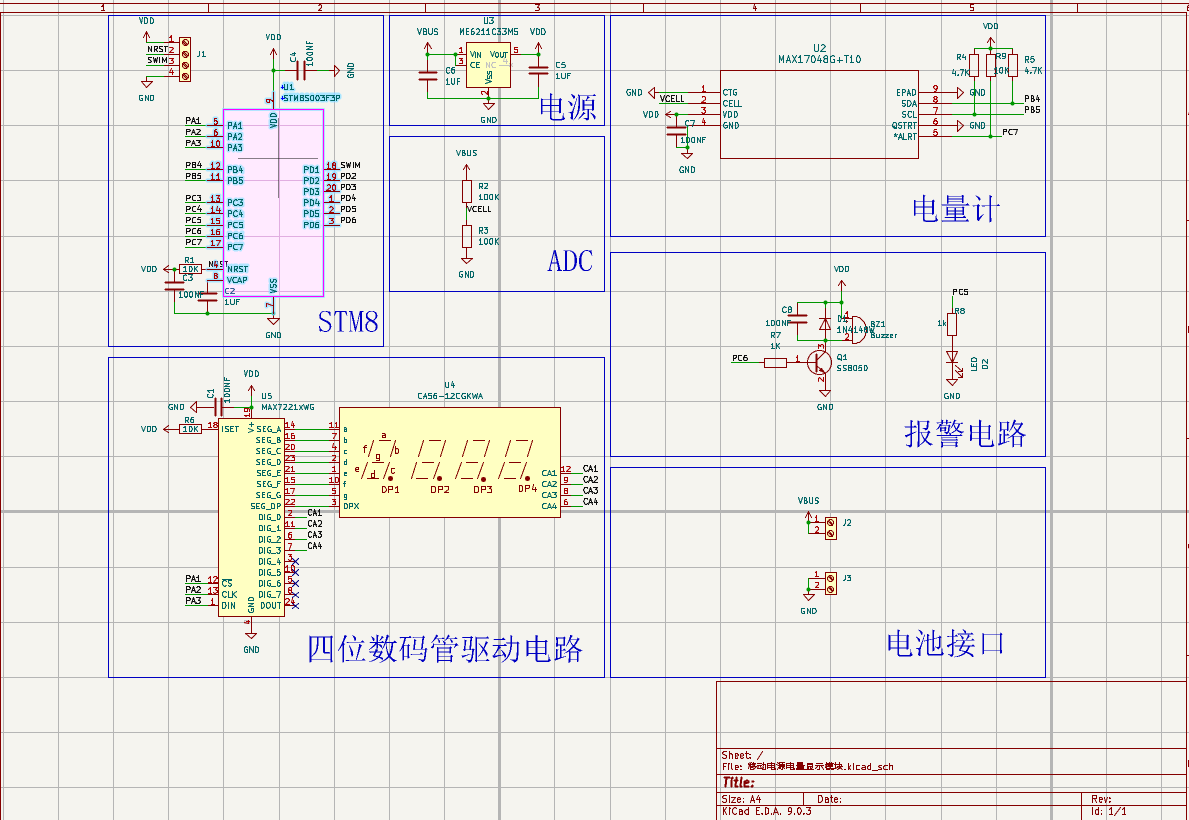
Task: Select the CA56-12CGKWA seven-segment display U4
Action: pyautogui.click(x=449, y=461)
